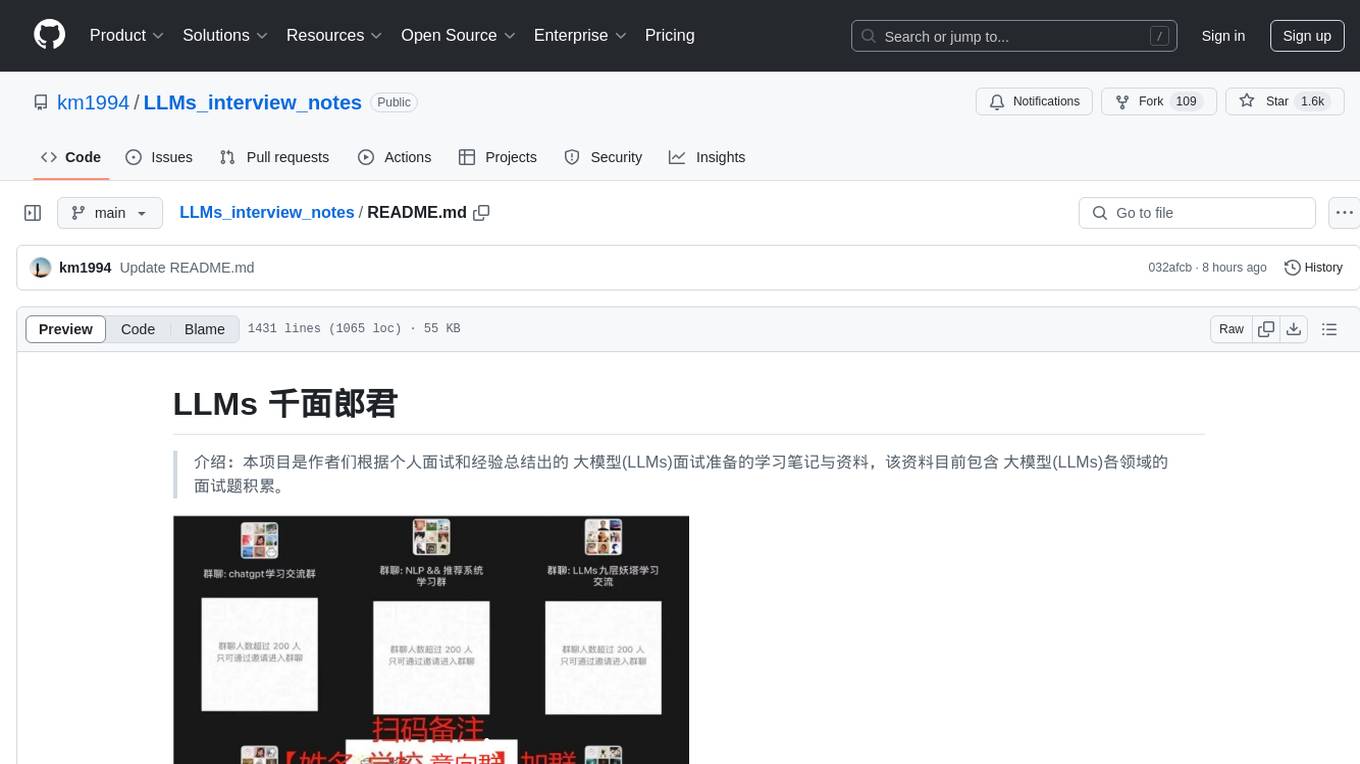The height and width of the screenshot is (764, 1360).
Task: Open the main branch selector dropdown
Action: 110,213
